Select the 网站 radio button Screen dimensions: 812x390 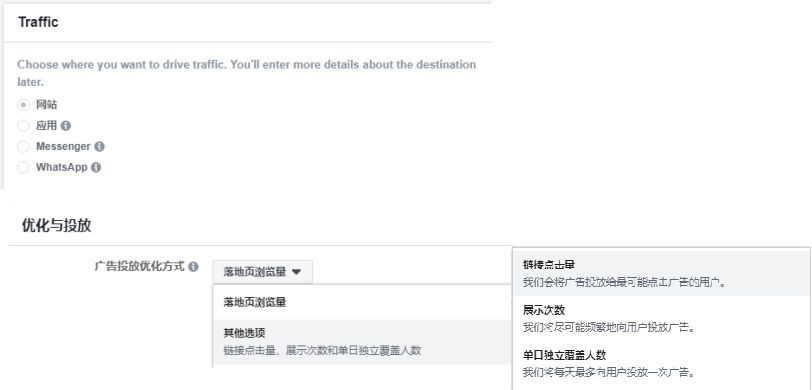tap(23, 105)
